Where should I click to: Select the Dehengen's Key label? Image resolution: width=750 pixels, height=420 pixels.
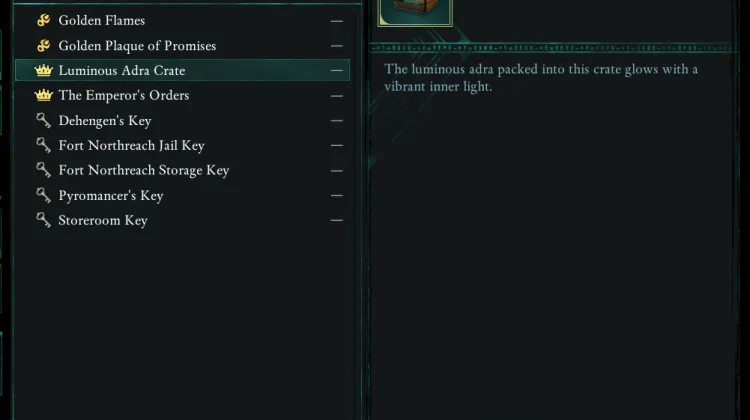[105, 120]
